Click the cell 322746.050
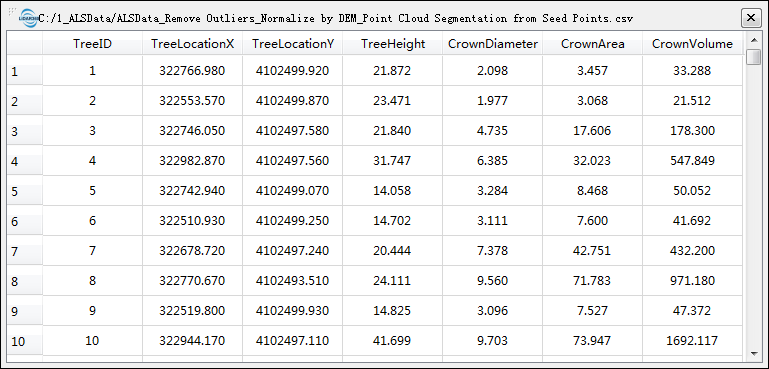The width and height of the screenshot is (769, 369). point(192,131)
